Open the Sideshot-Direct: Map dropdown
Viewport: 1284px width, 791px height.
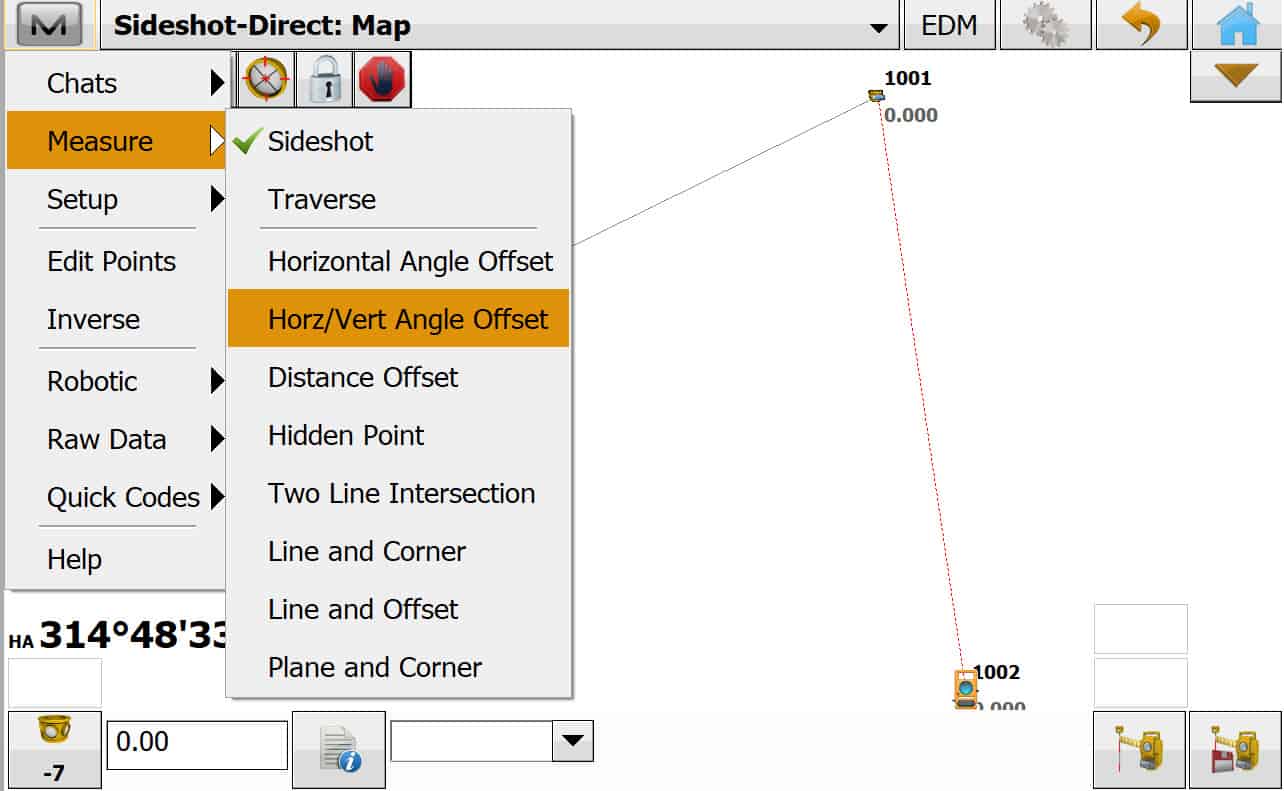pos(499,25)
